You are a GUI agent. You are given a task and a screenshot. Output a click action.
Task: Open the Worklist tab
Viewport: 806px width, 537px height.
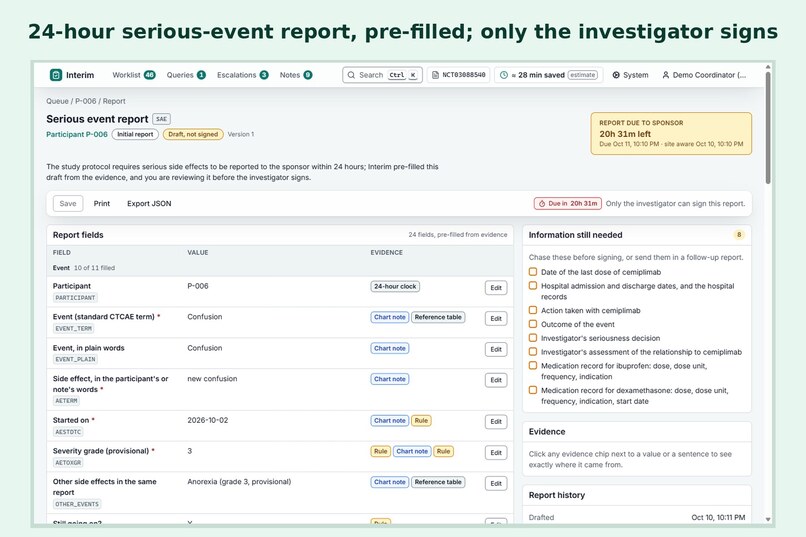click(x=134, y=75)
